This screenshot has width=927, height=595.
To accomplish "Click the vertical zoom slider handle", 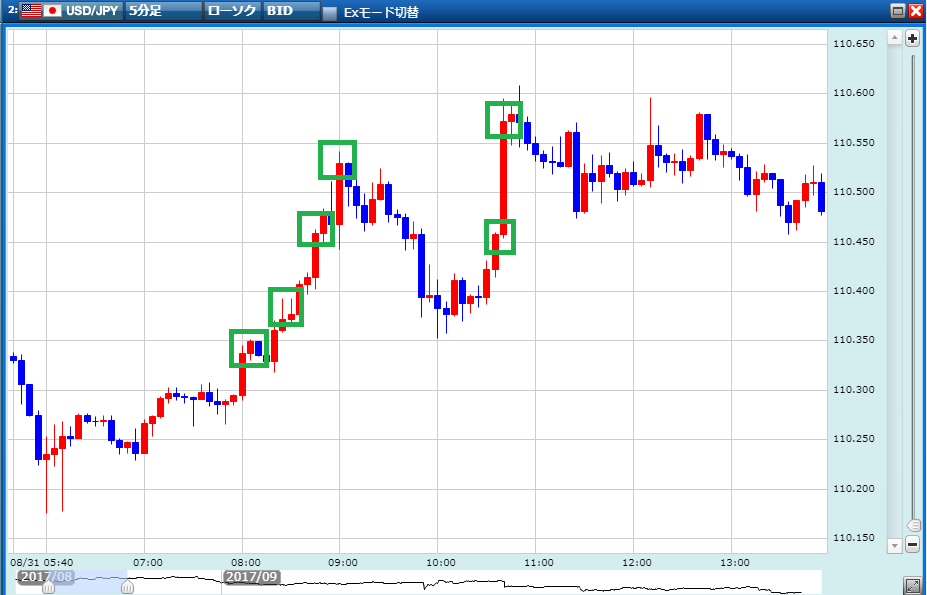I will pyautogui.click(x=913, y=525).
